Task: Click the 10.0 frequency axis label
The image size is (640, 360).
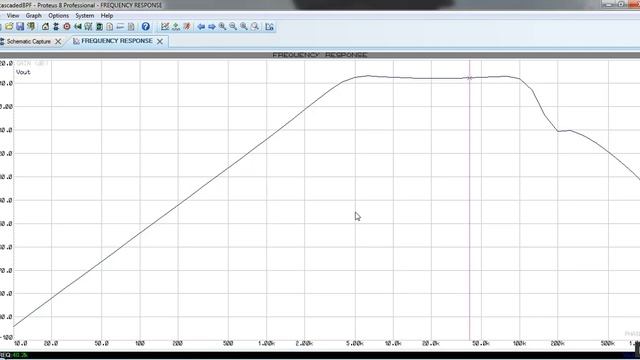Action: 20,344
